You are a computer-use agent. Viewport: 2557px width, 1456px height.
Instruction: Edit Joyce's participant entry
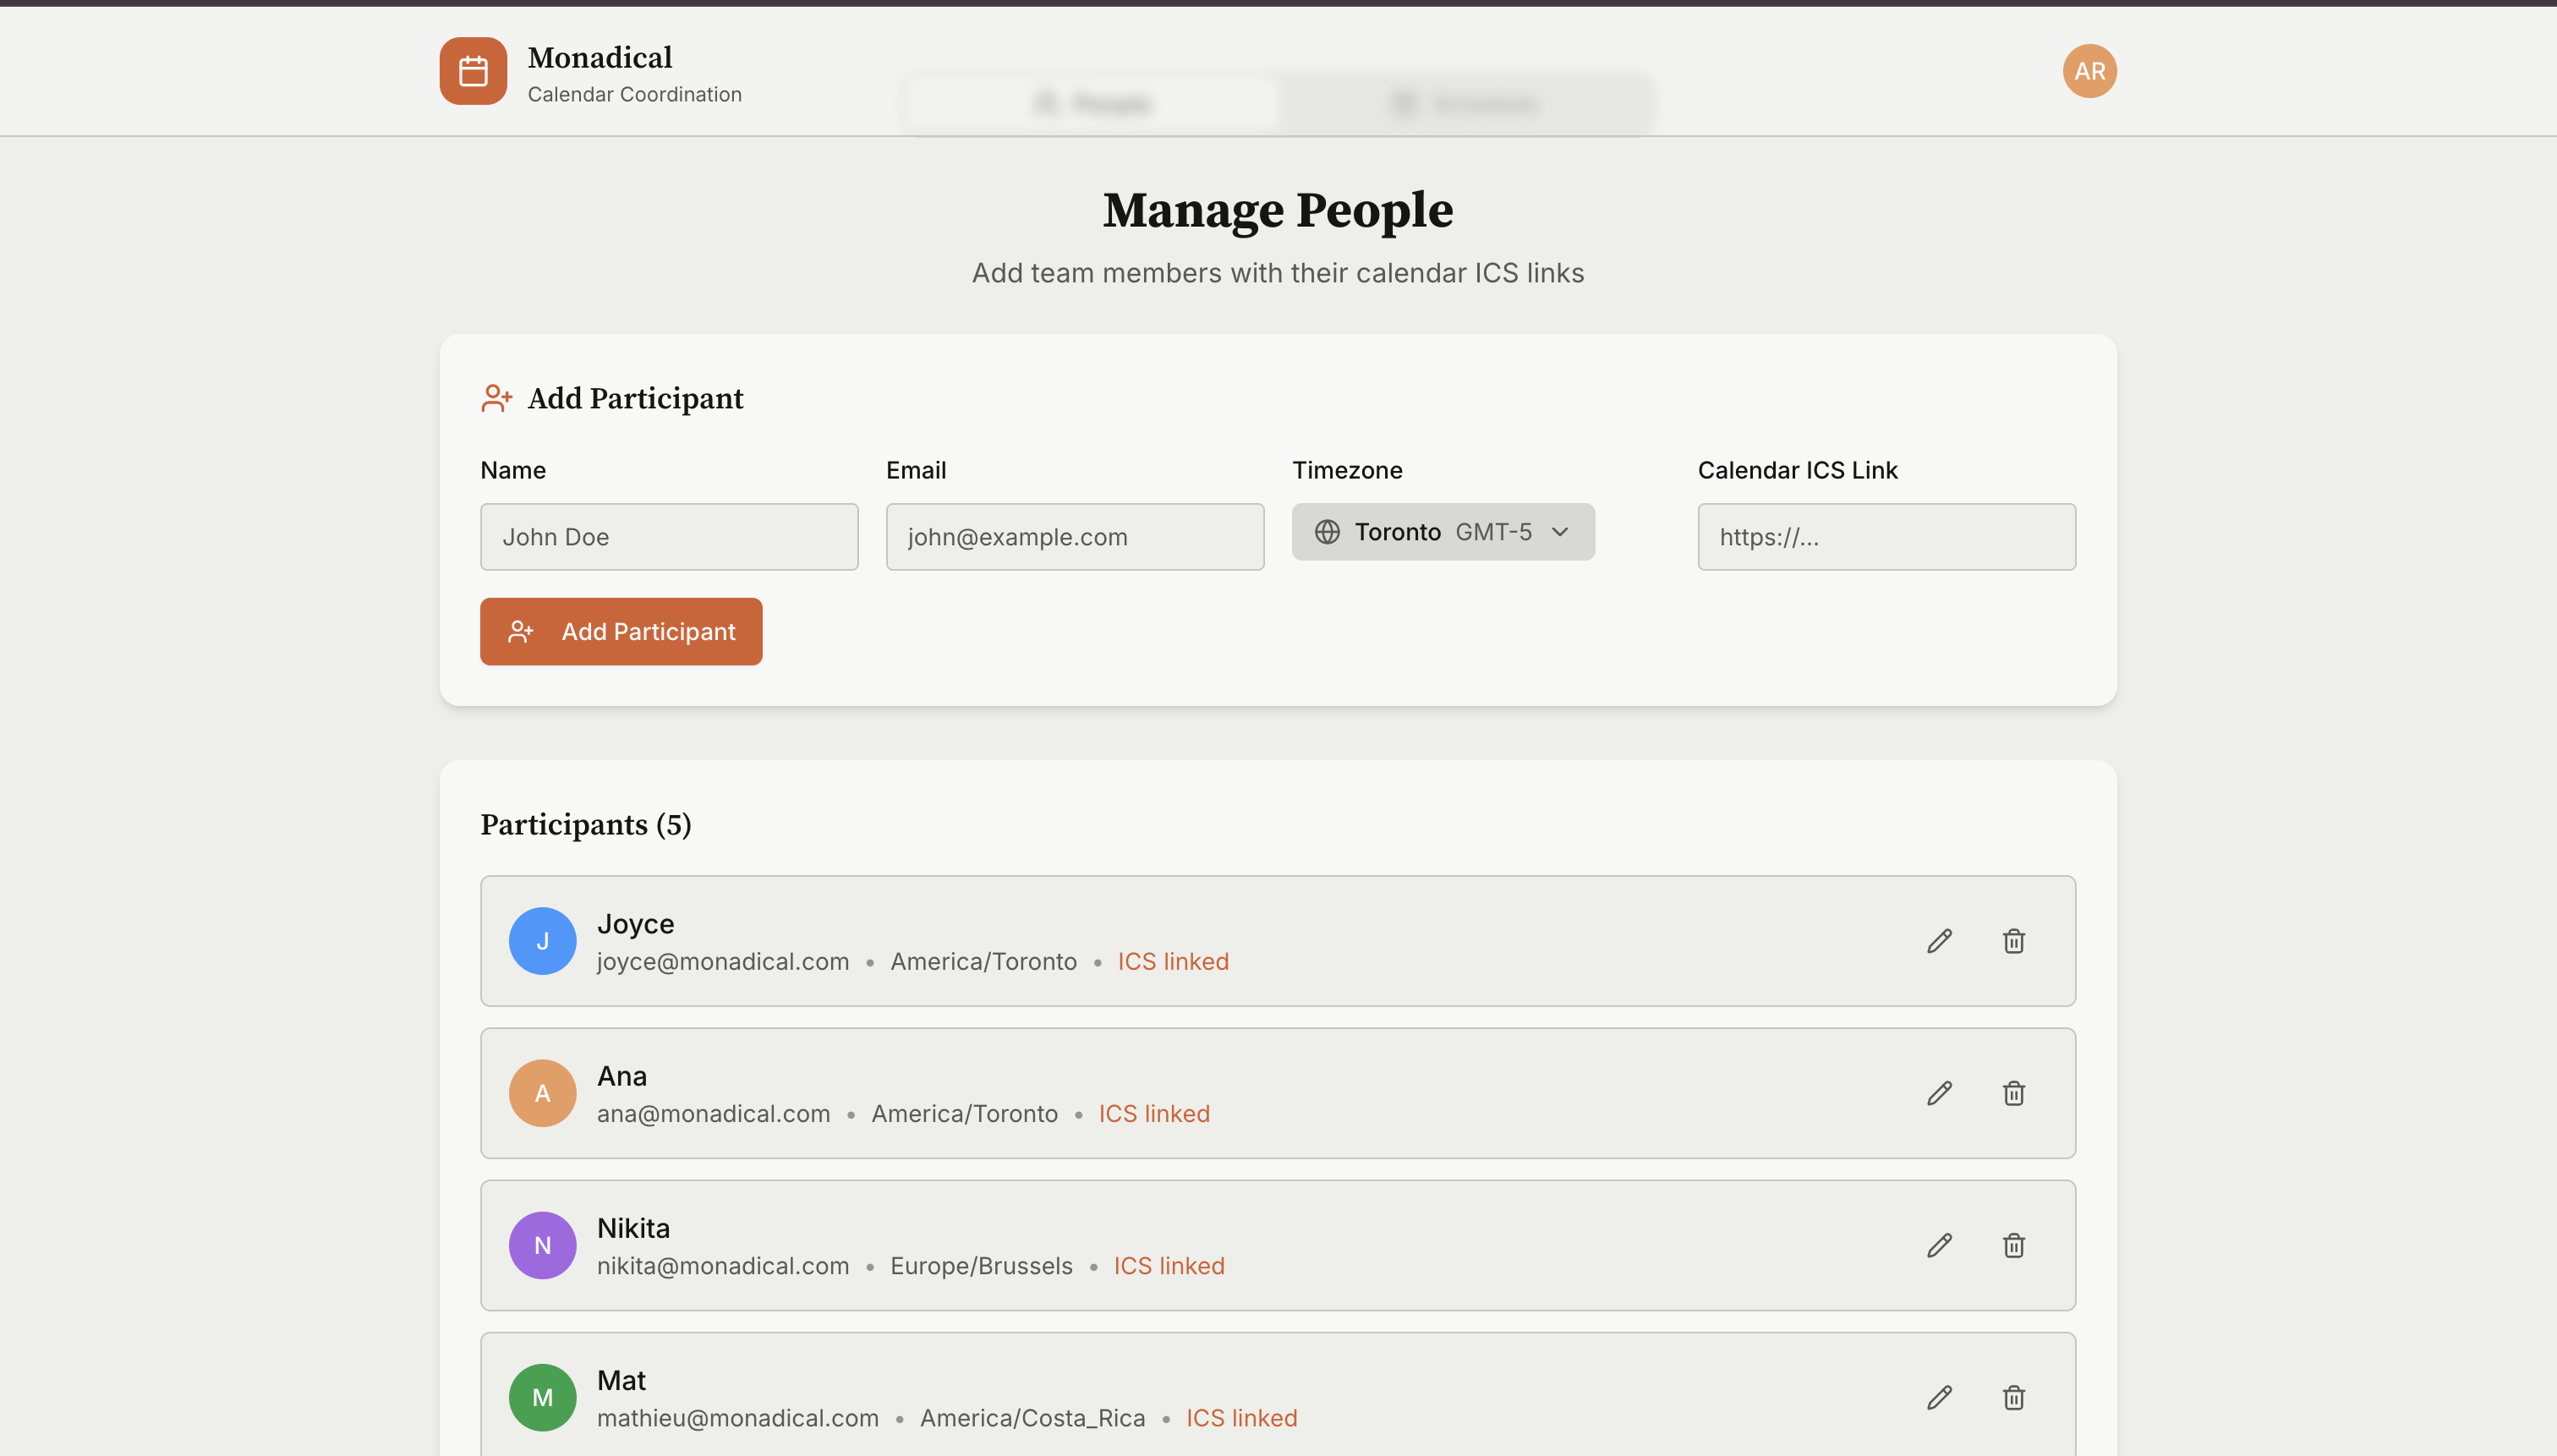[x=1939, y=941]
